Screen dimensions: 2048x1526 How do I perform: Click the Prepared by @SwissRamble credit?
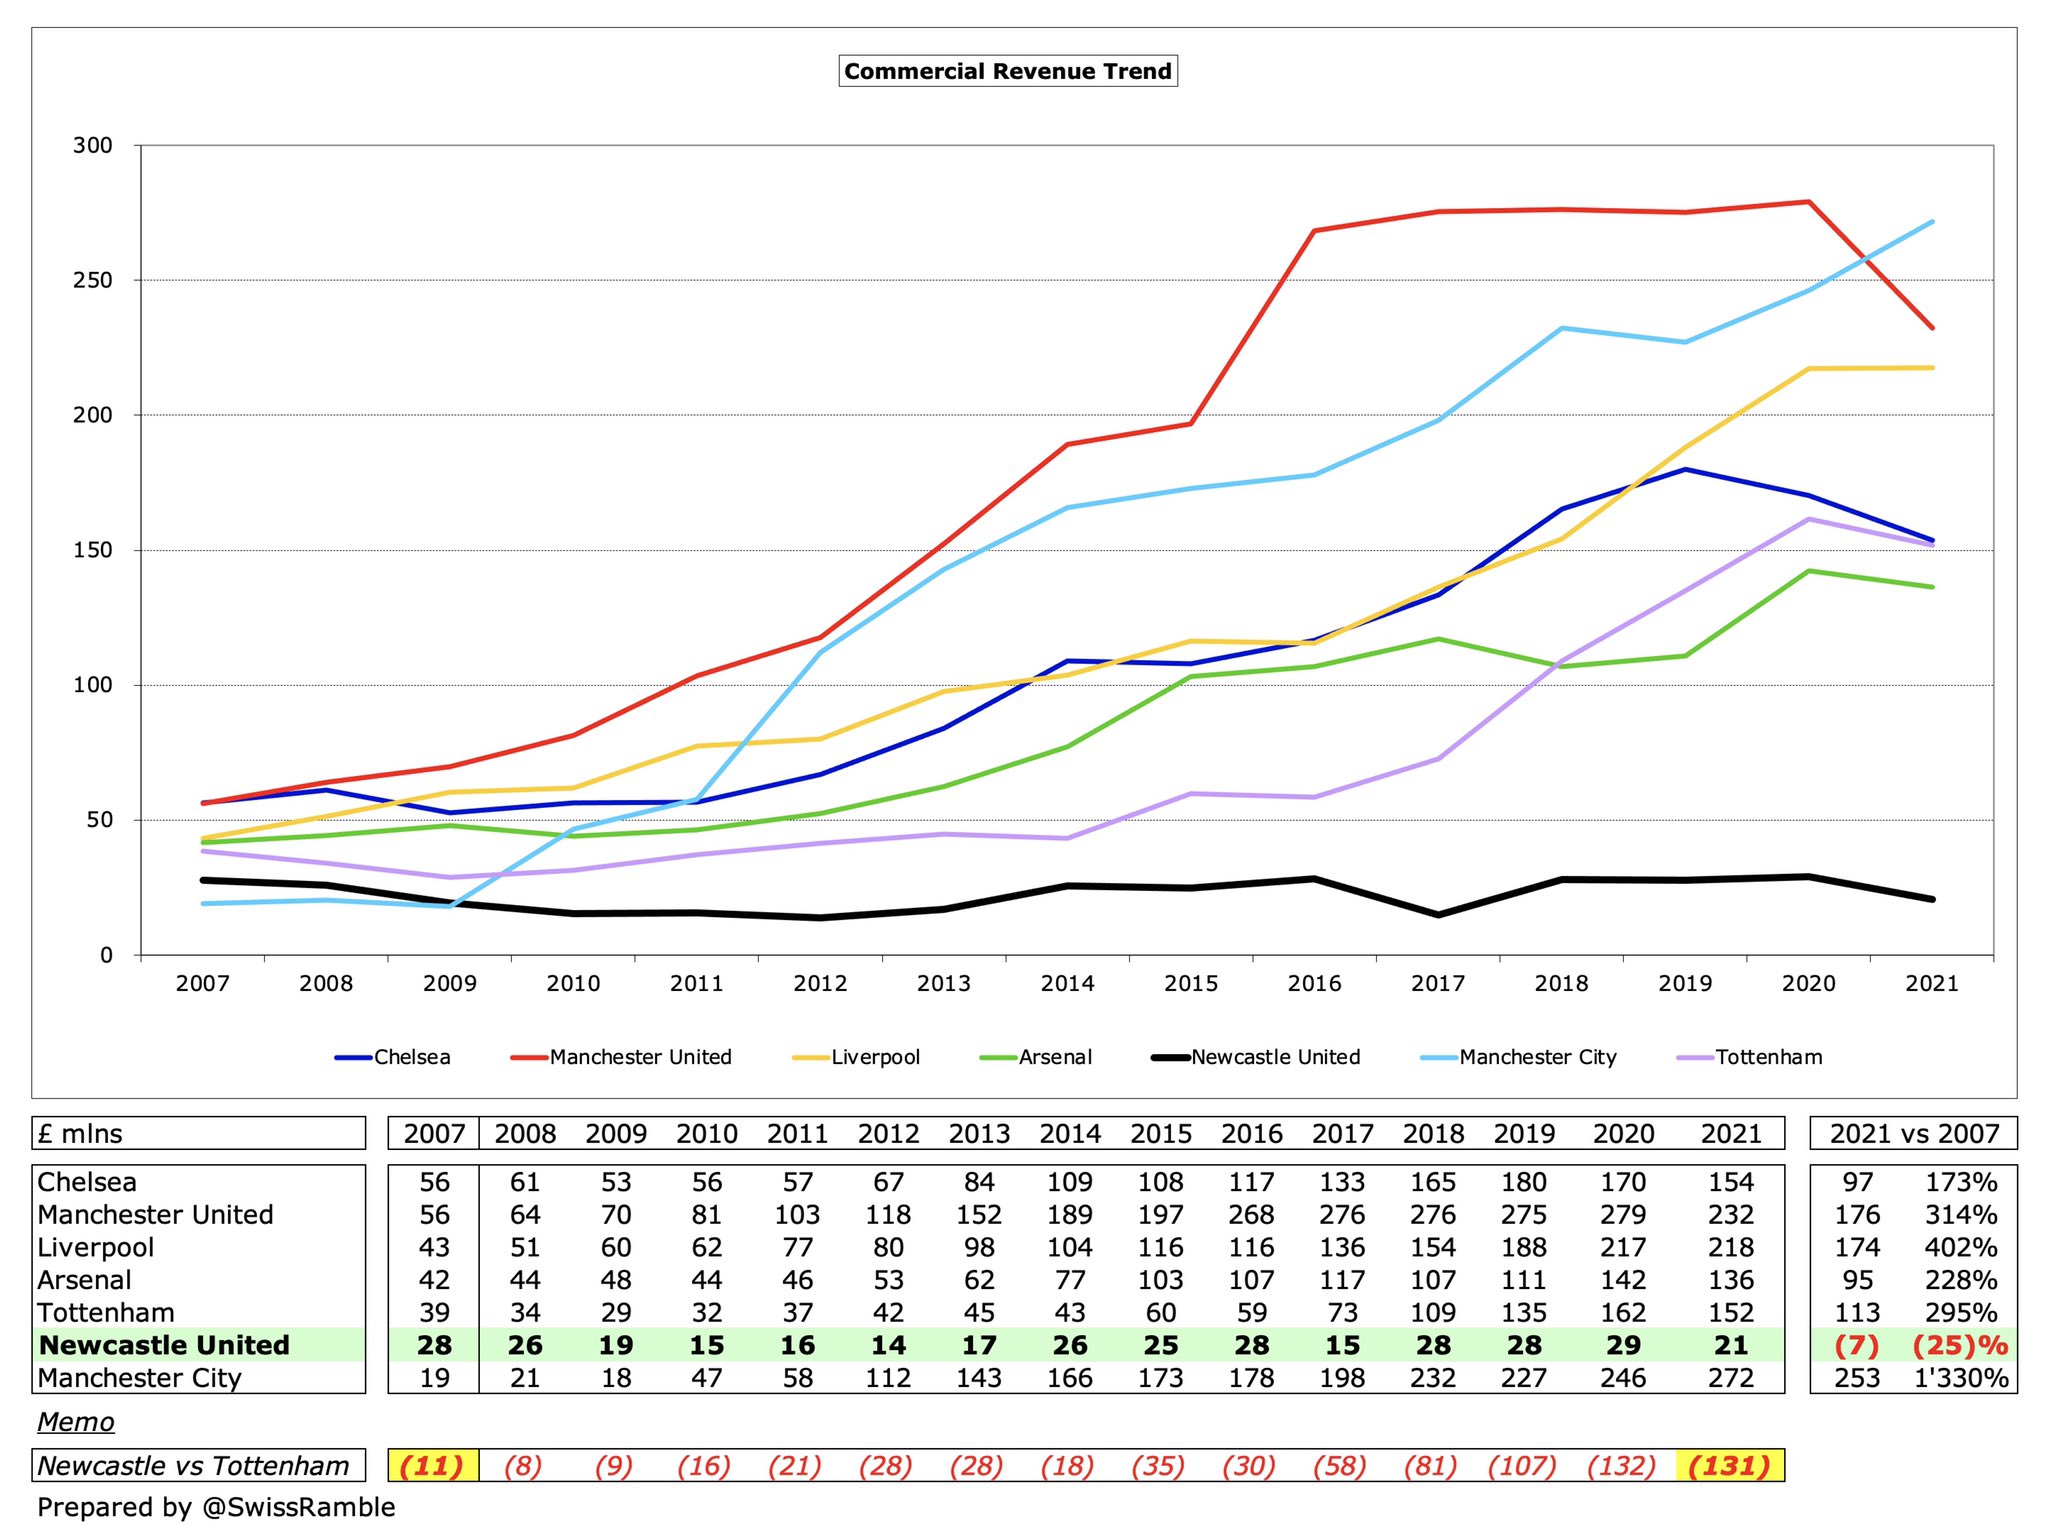tap(216, 1507)
